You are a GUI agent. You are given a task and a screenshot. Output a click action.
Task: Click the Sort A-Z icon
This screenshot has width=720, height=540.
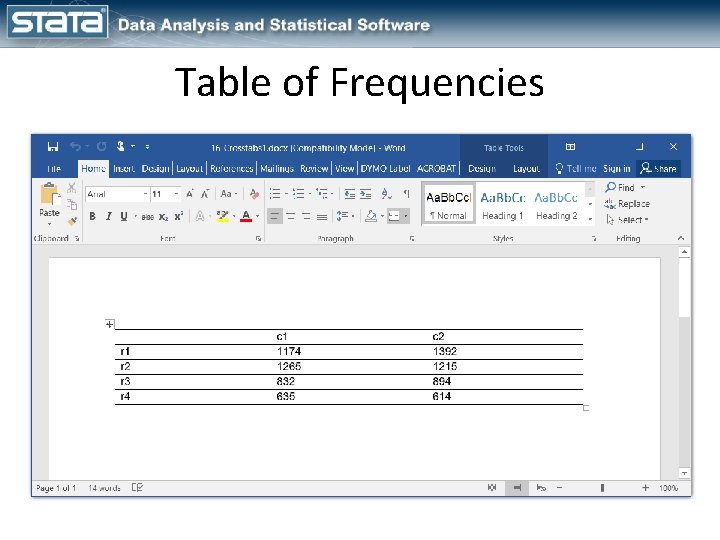click(x=387, y=194)
